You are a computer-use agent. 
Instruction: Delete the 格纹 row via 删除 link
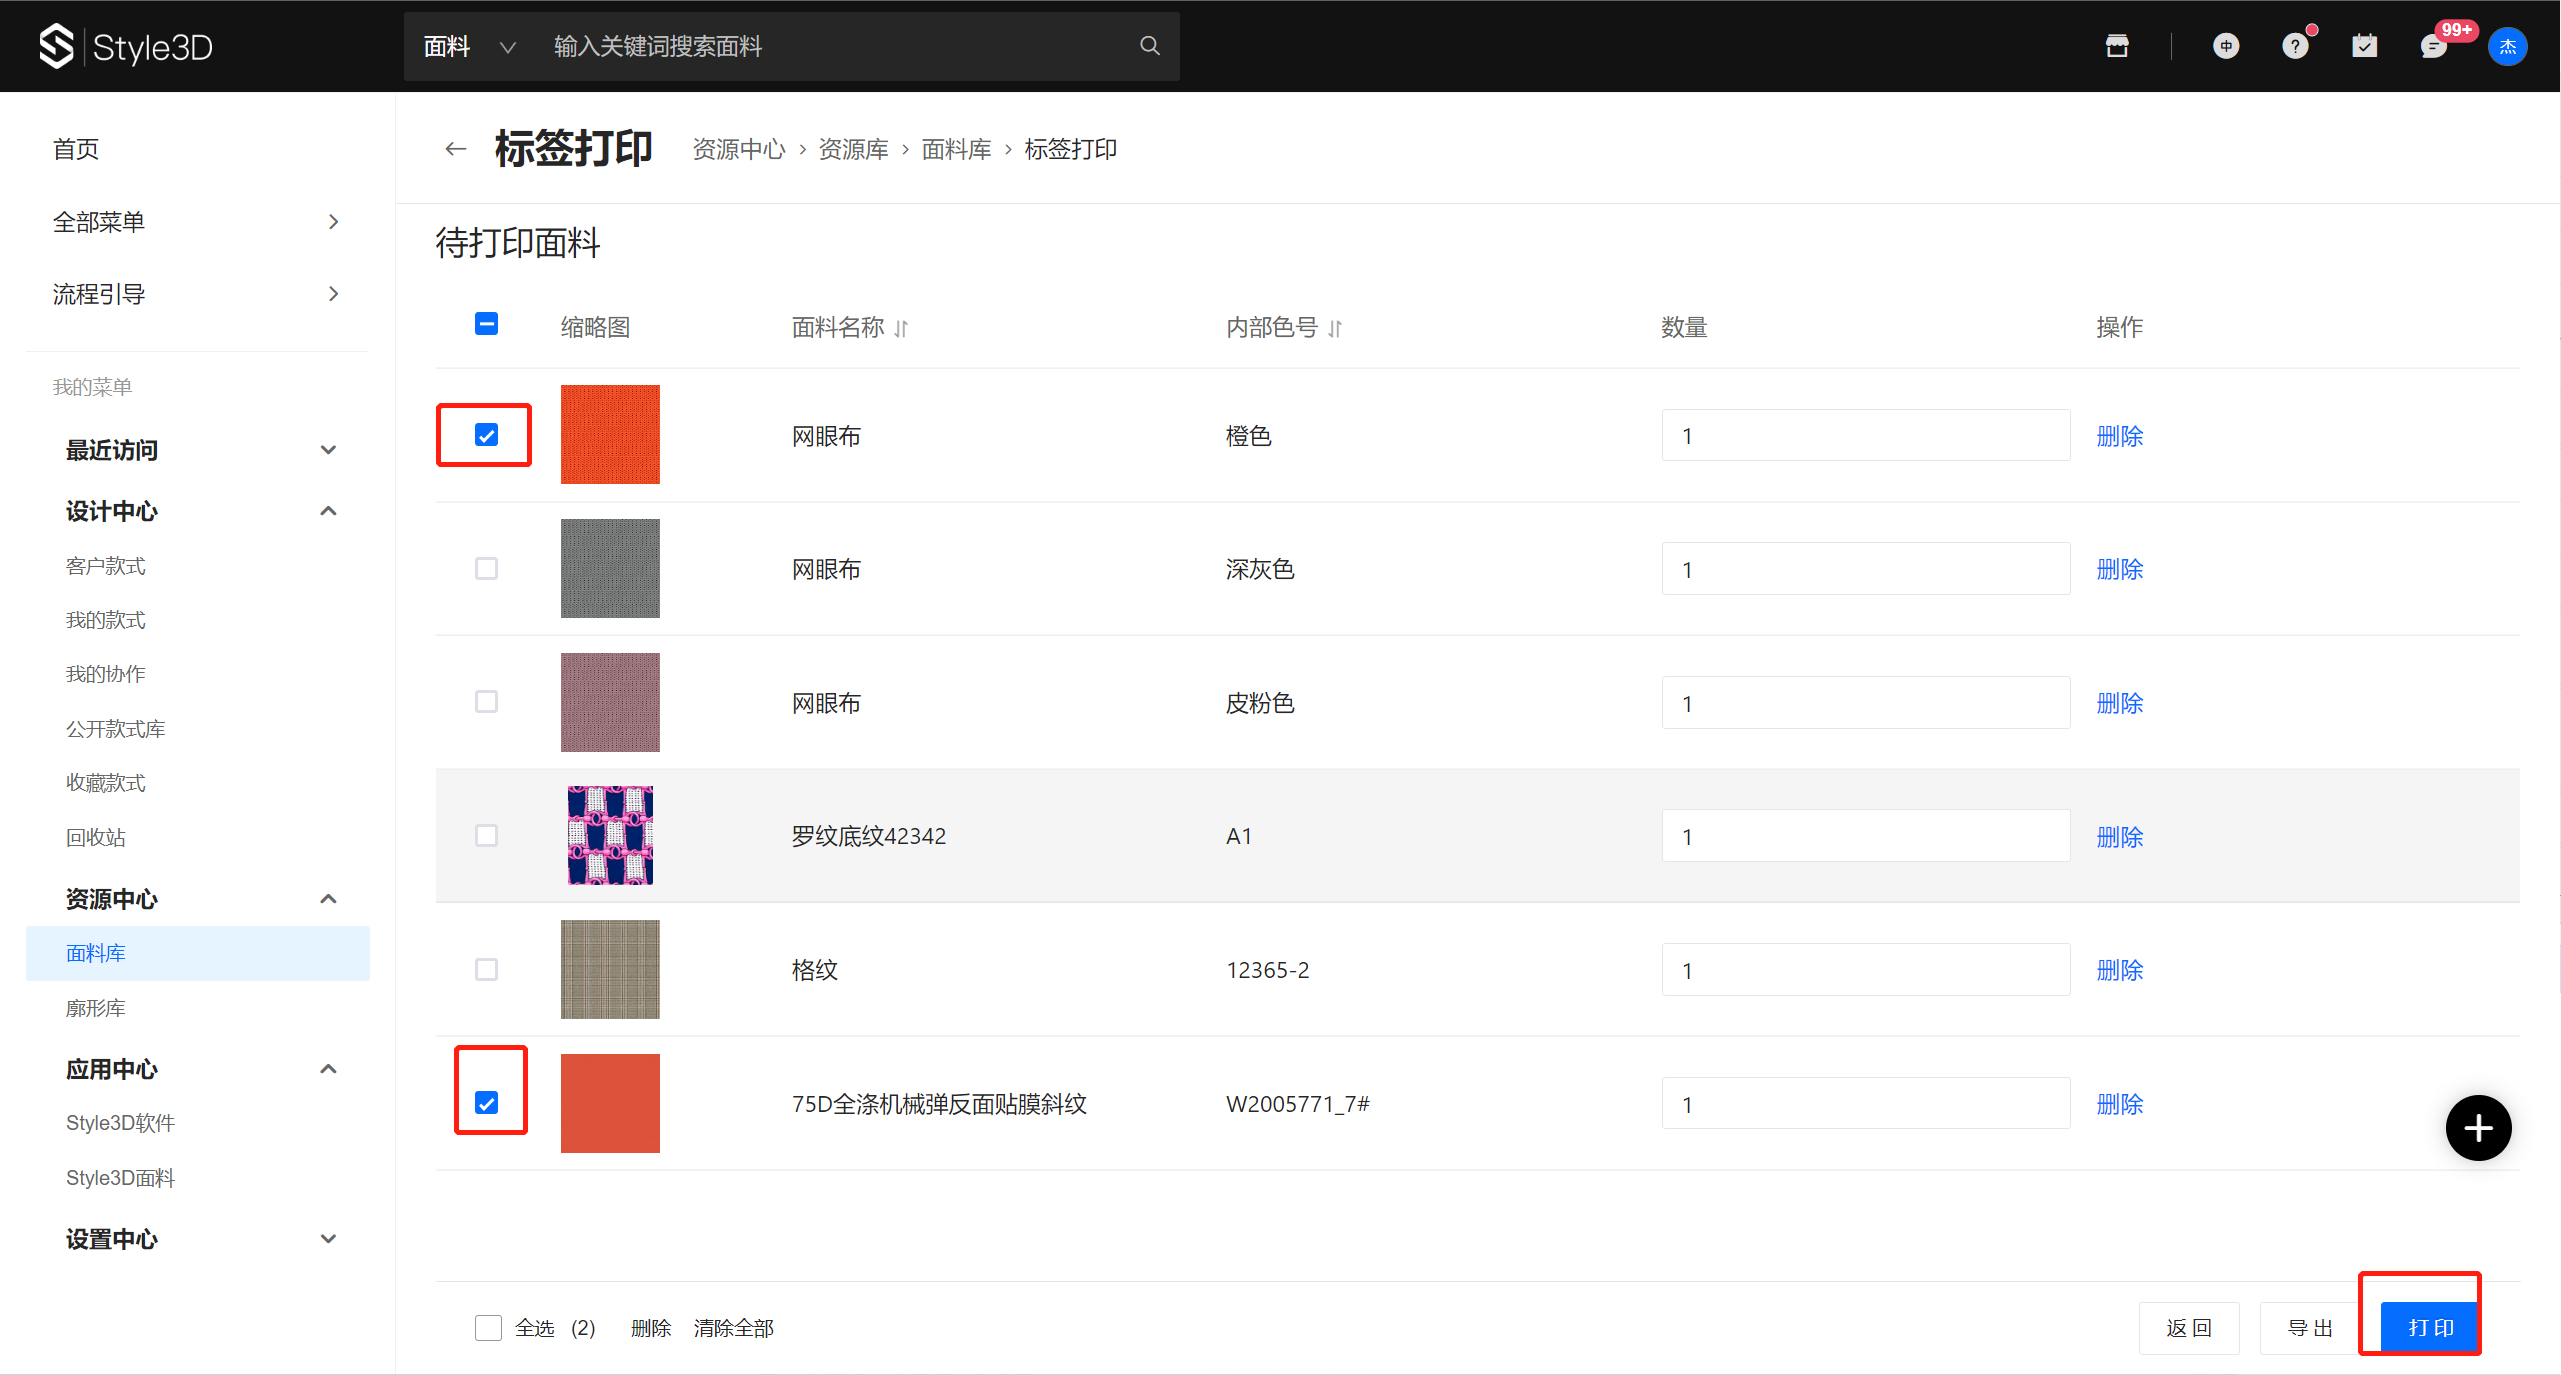tap(2119, 970)
